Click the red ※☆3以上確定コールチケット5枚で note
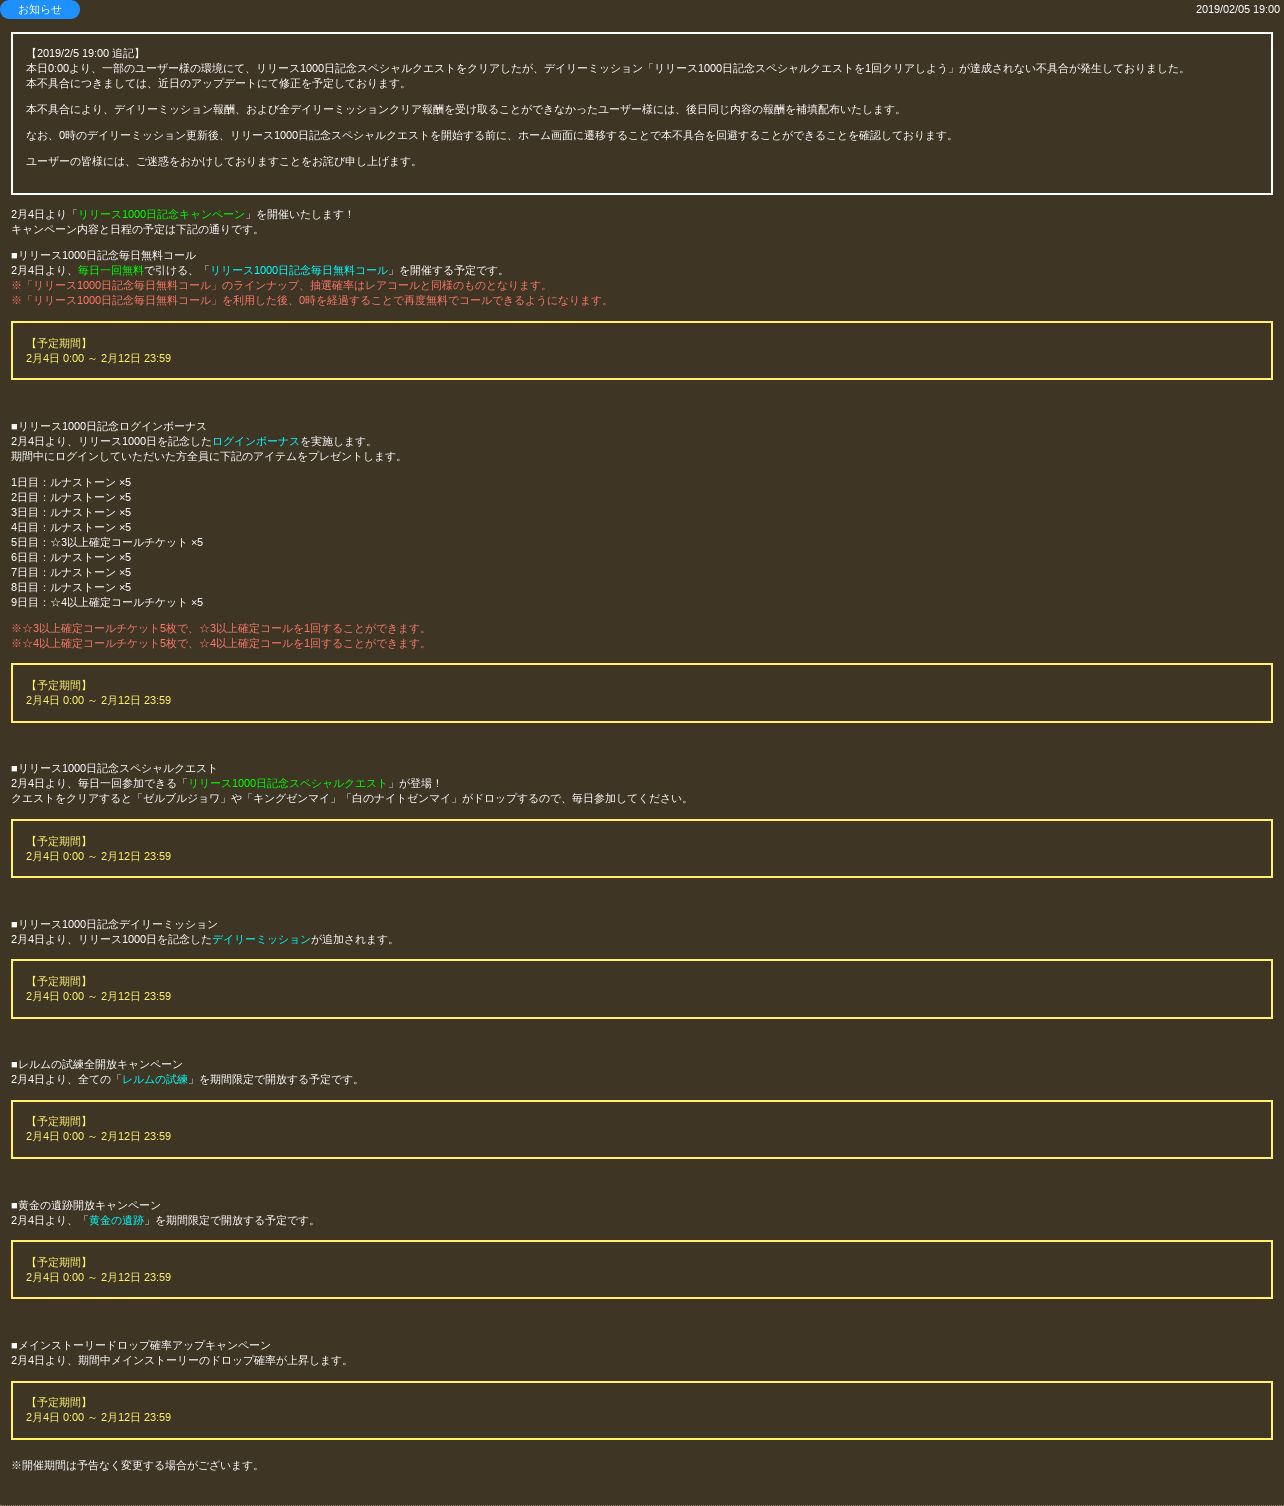1284x1506 pixels. click(x=221, y=628)
